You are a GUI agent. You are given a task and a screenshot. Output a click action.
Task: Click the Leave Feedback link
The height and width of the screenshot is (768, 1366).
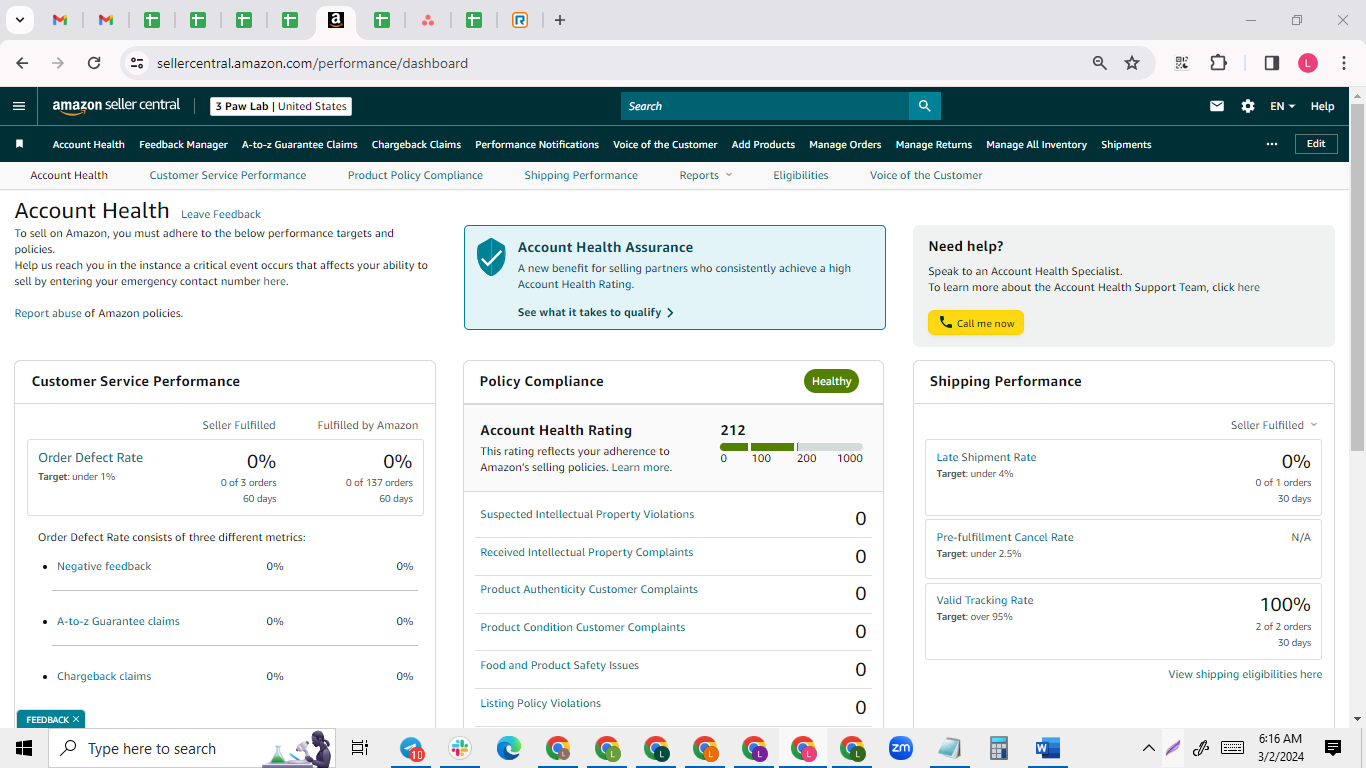221,214
